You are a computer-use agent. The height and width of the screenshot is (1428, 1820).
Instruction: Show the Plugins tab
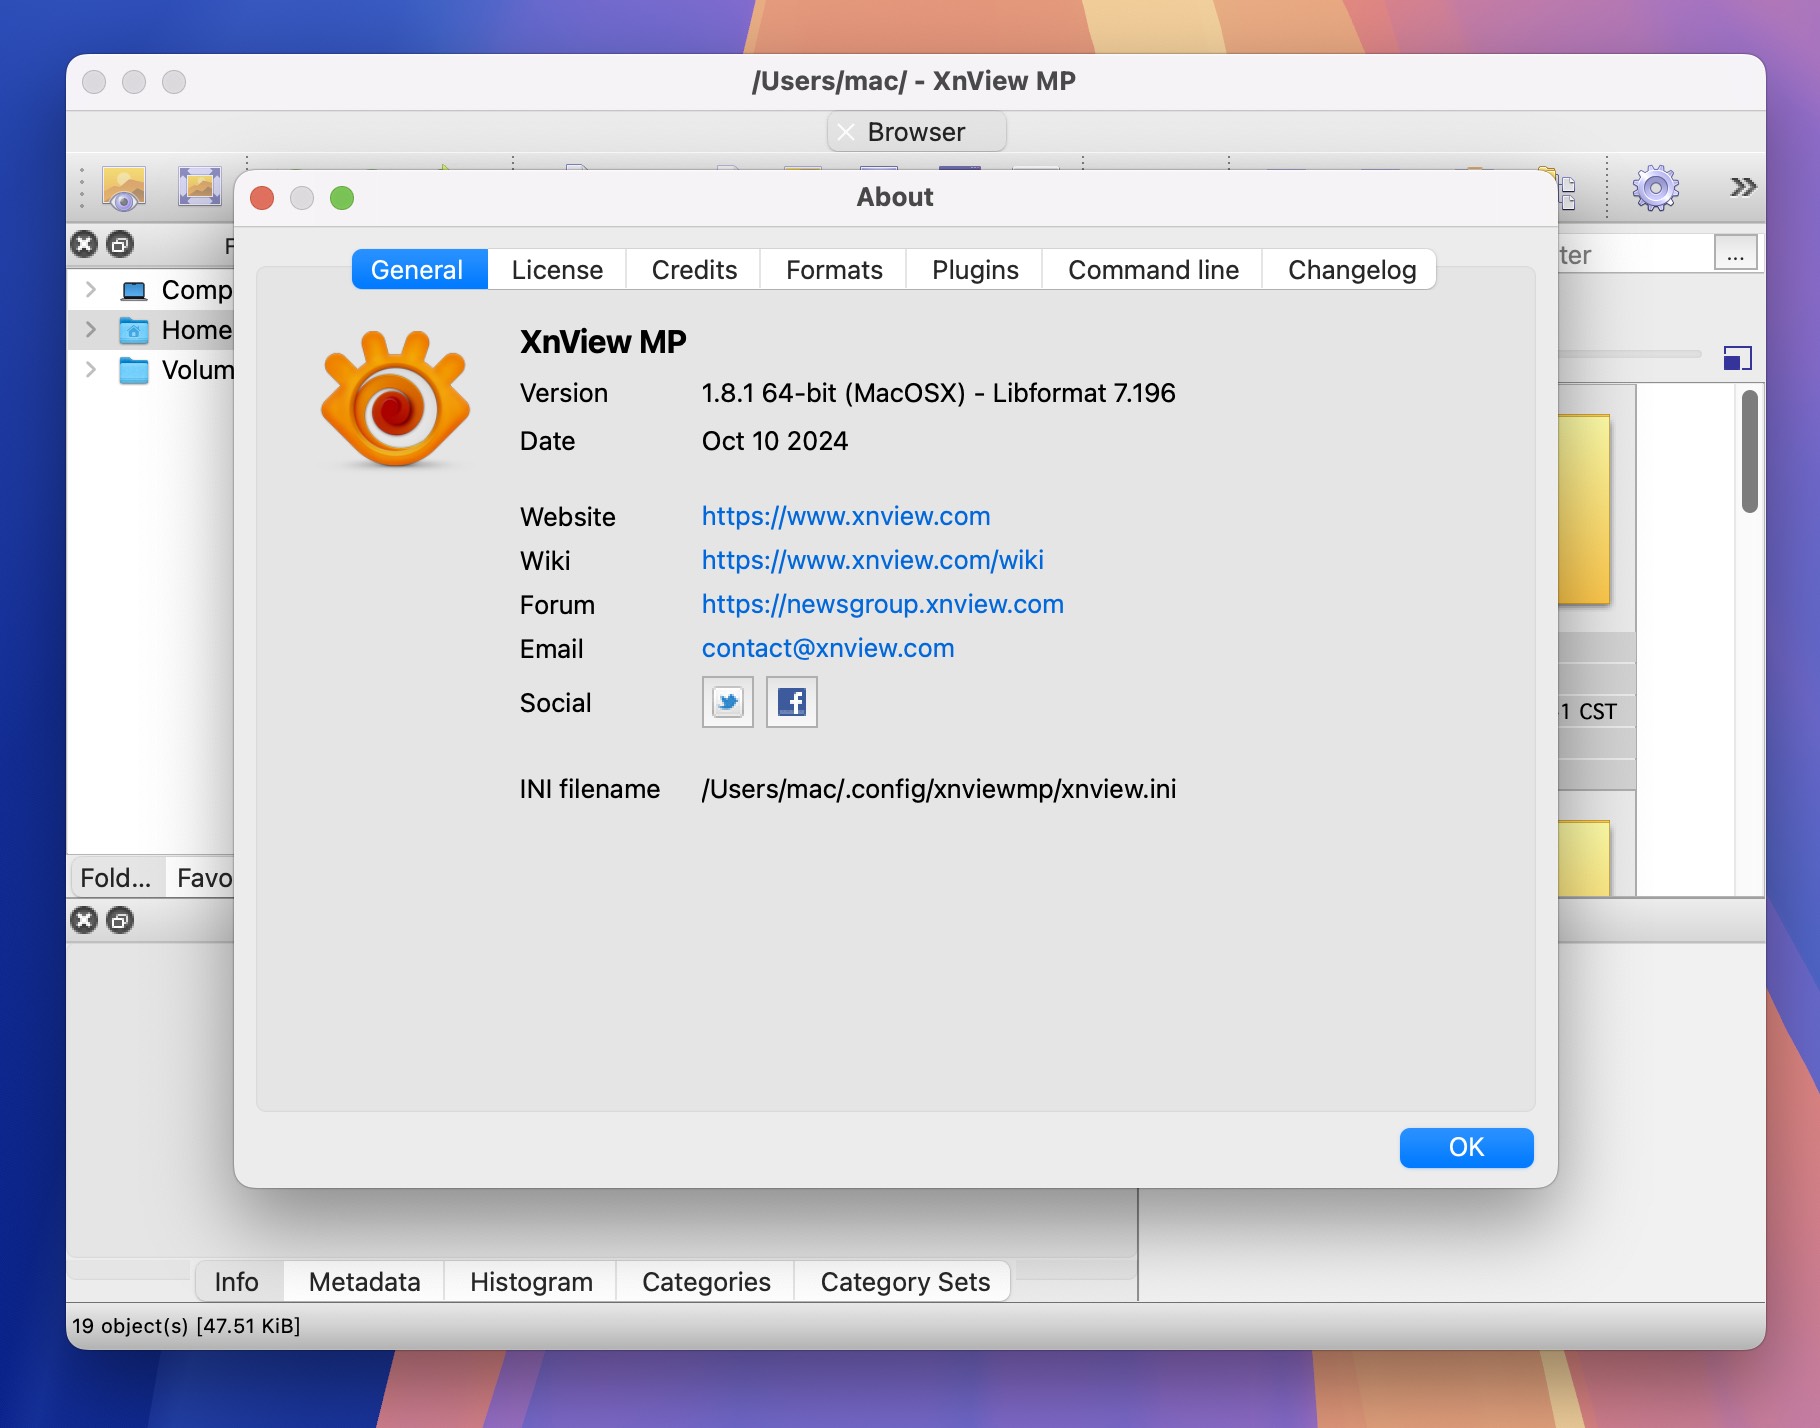coord(975,270)
